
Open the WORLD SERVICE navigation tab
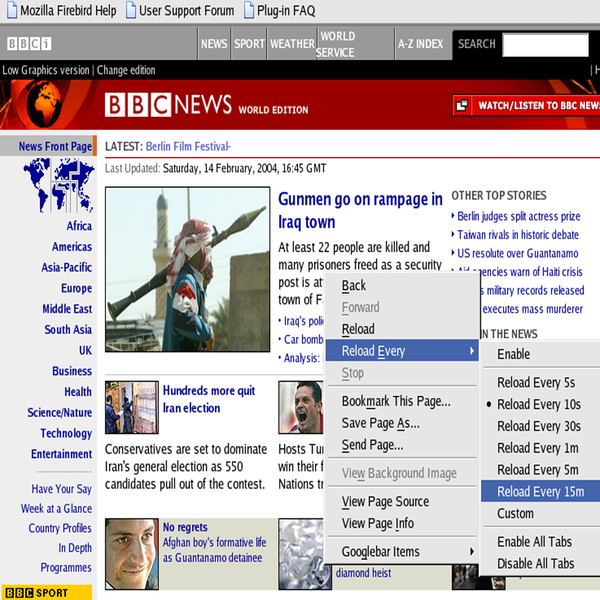coord(355,44)
